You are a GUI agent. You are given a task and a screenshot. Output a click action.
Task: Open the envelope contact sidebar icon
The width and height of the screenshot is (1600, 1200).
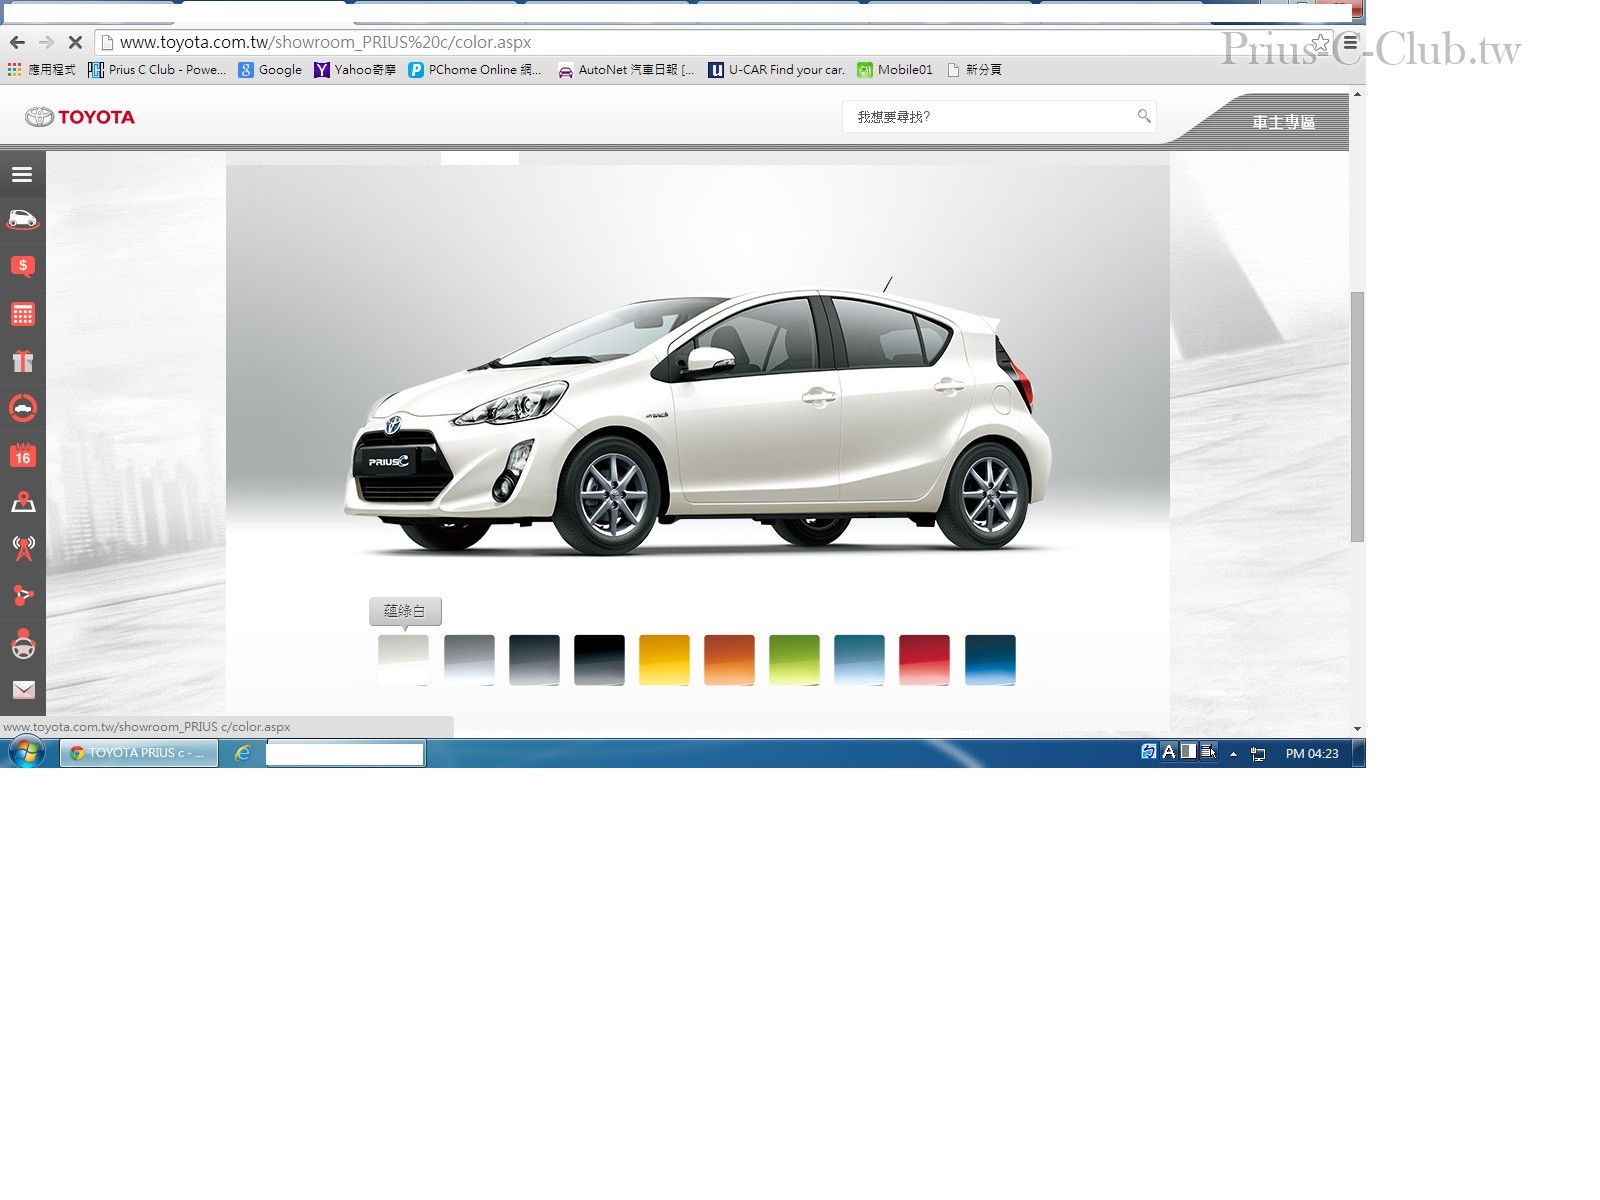coord(22,690)
